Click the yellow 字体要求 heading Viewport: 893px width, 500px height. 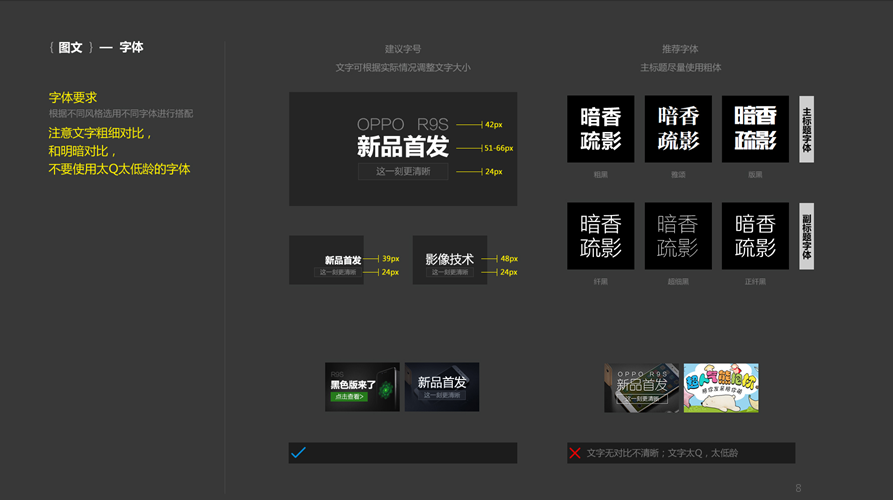(x=73, y=98)
